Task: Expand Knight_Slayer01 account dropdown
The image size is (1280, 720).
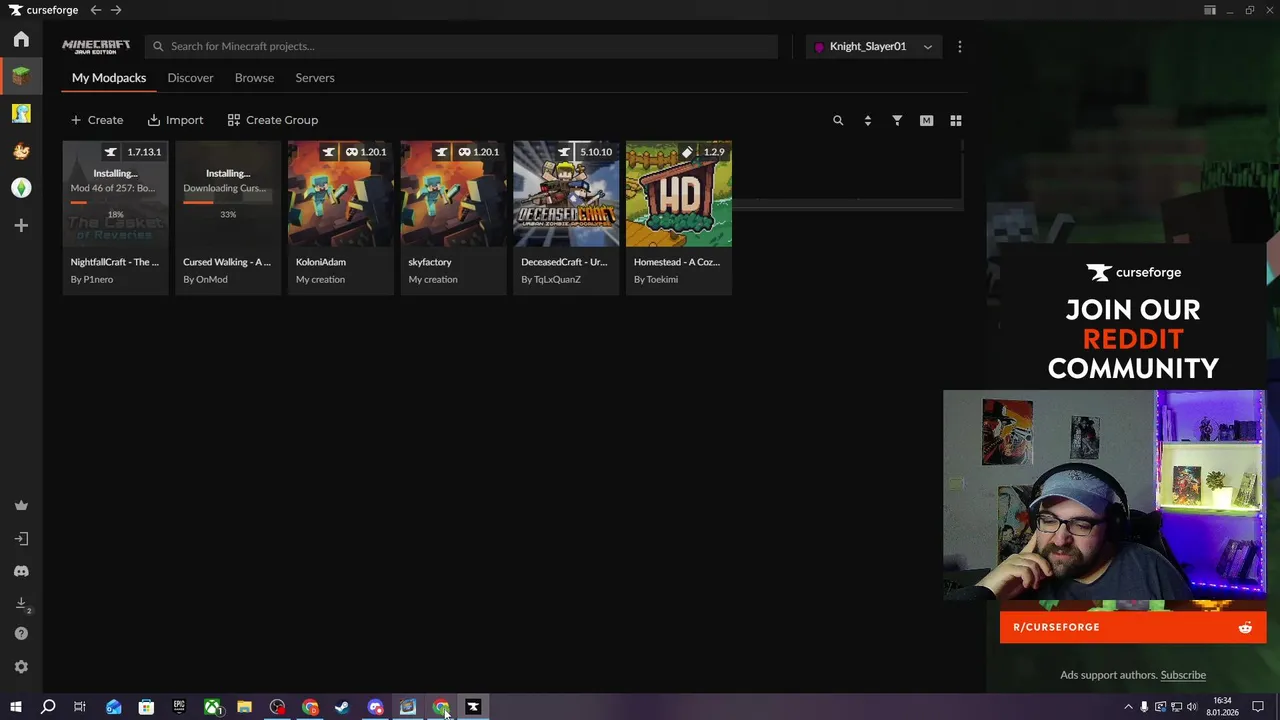Action: point(874,46)
